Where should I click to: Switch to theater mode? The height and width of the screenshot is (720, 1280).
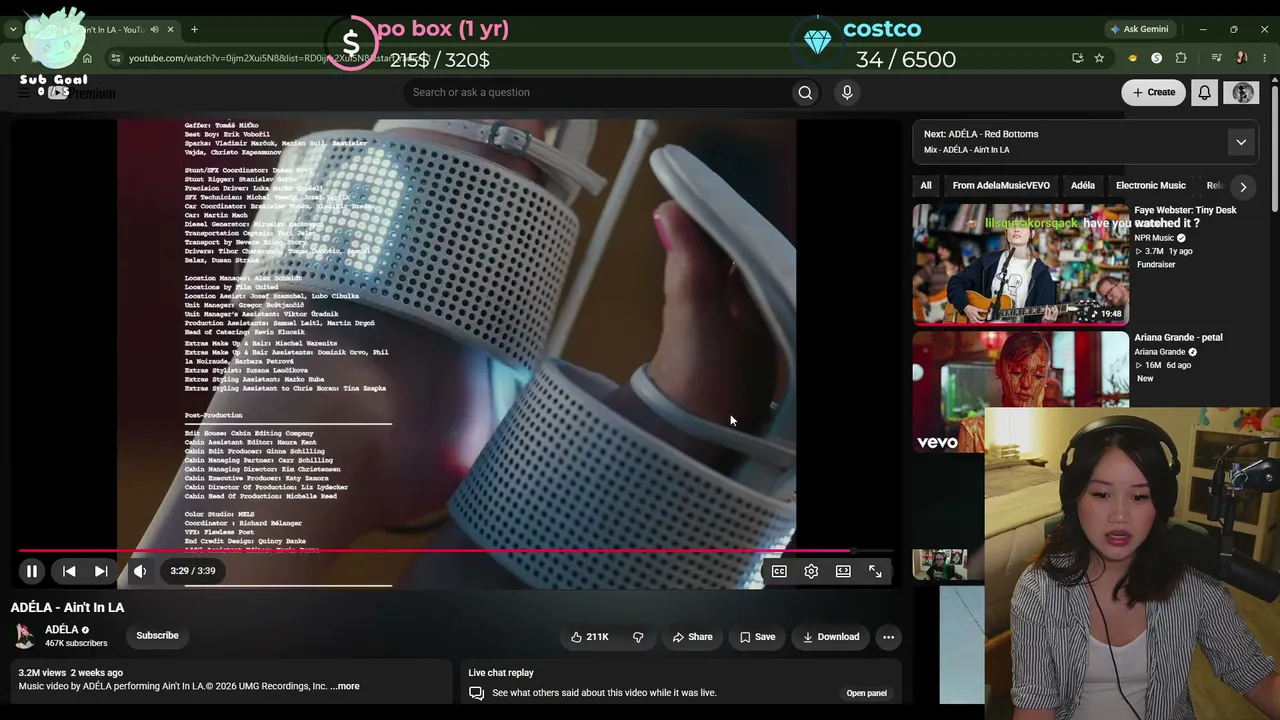pyautogui.click(x=843, y=571)
